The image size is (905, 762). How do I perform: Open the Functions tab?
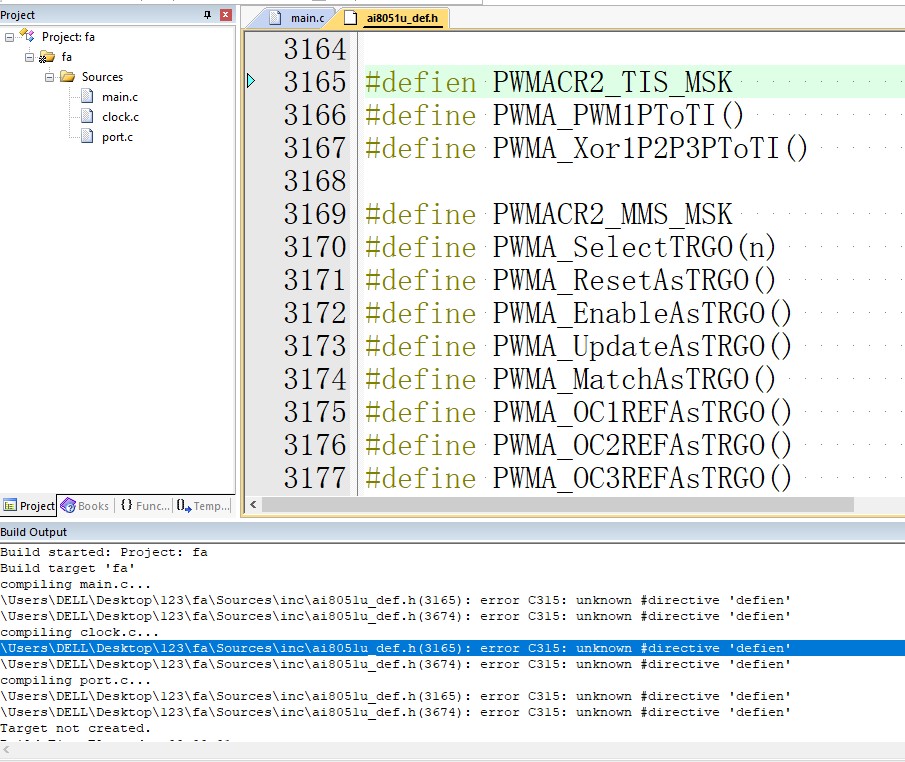pos(145,506)
